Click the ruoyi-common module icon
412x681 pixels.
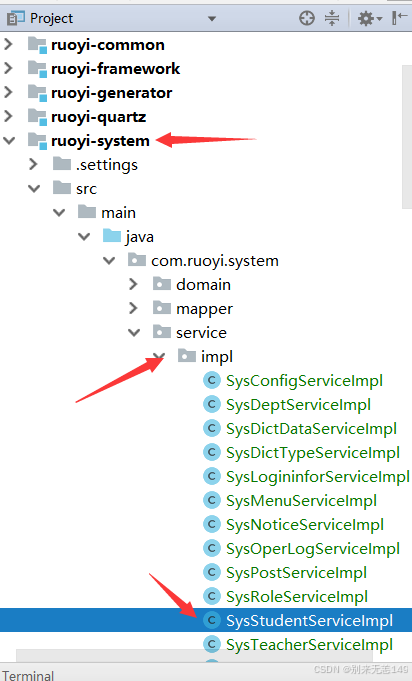point(37,45)
